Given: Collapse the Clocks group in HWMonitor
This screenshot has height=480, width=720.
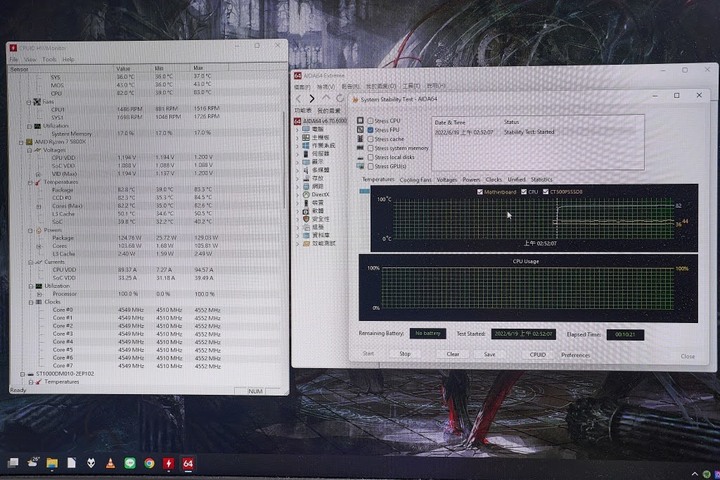Looking at the screenshot, I should pyautogui.click(x=31, y=302).
